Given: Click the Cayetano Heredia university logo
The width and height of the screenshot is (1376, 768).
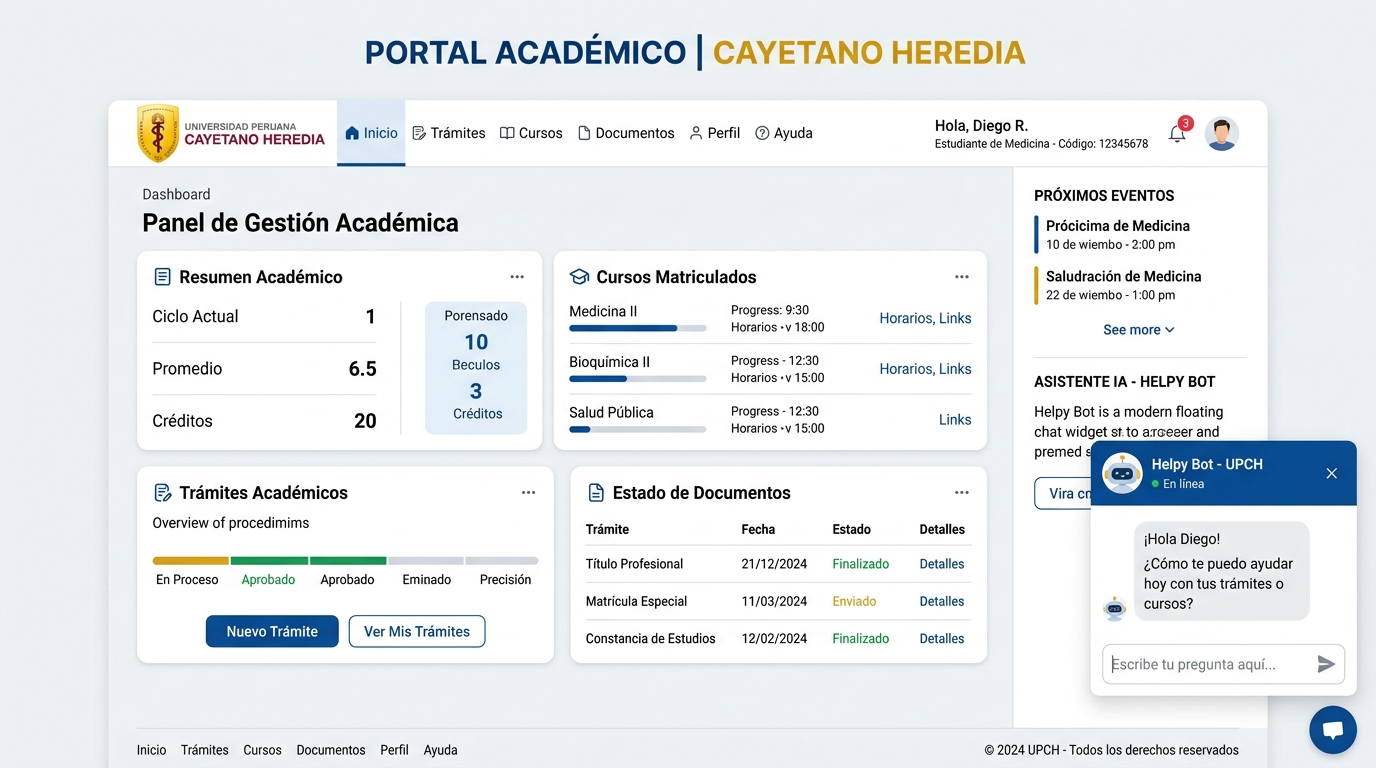Looking at the screenshot, I should coord(231,133).
